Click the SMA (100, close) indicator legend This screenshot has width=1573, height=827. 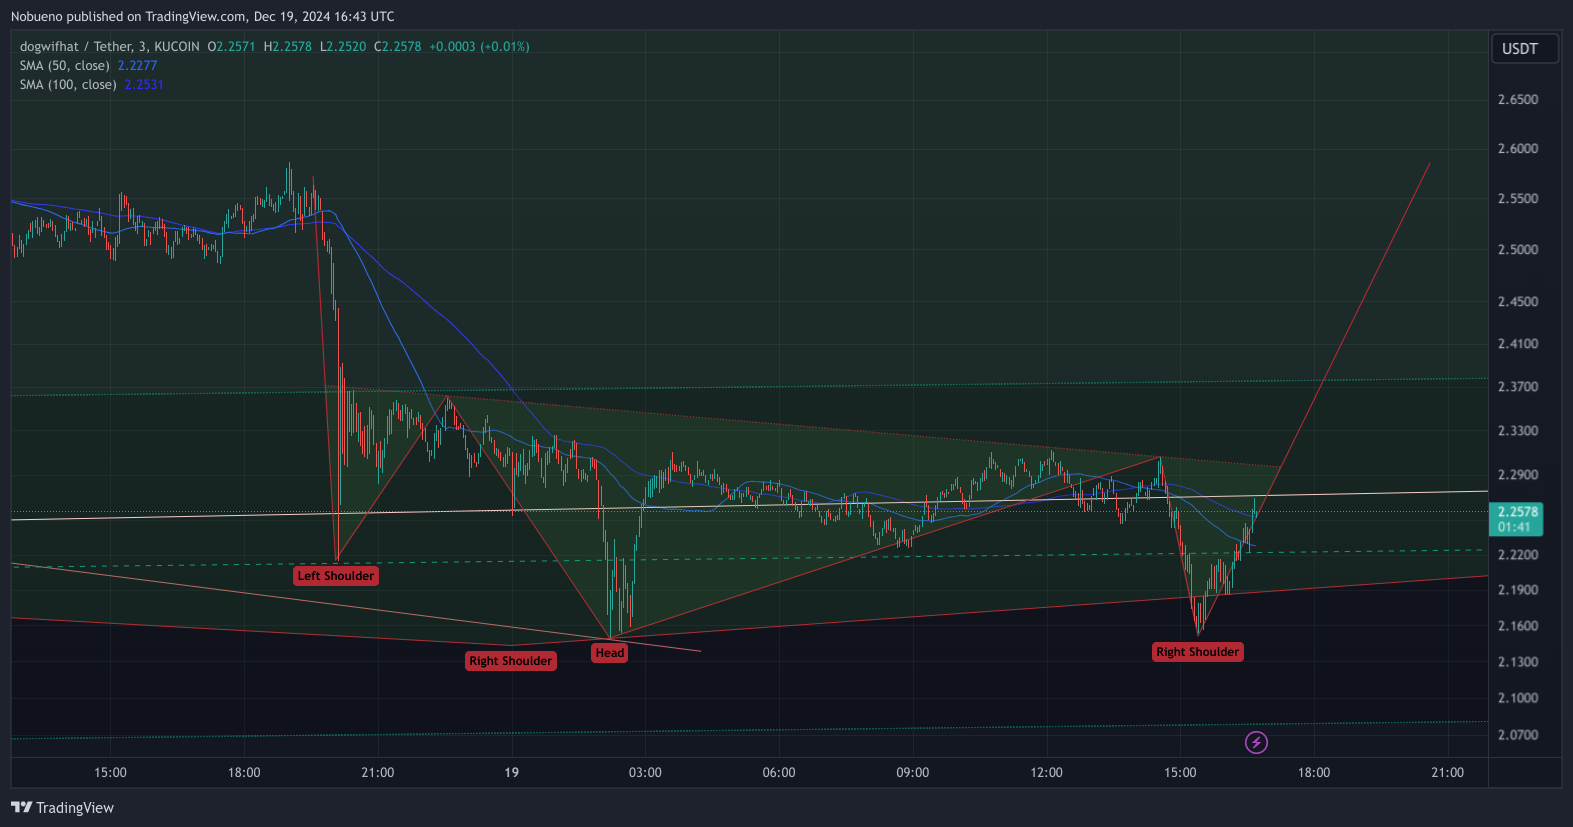coord(68,85)
